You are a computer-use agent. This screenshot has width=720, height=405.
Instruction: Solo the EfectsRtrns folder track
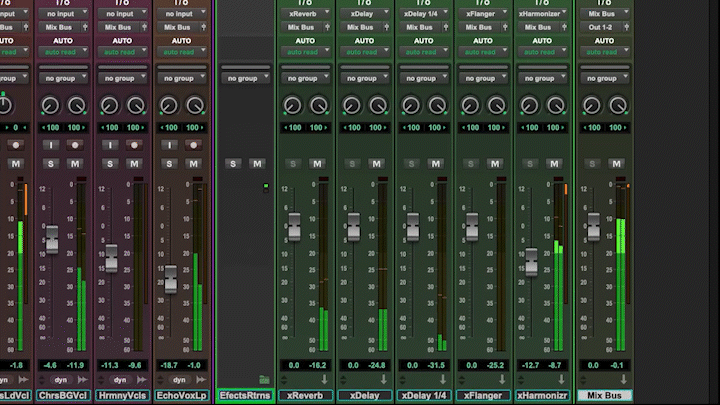(x=233, y=163)
